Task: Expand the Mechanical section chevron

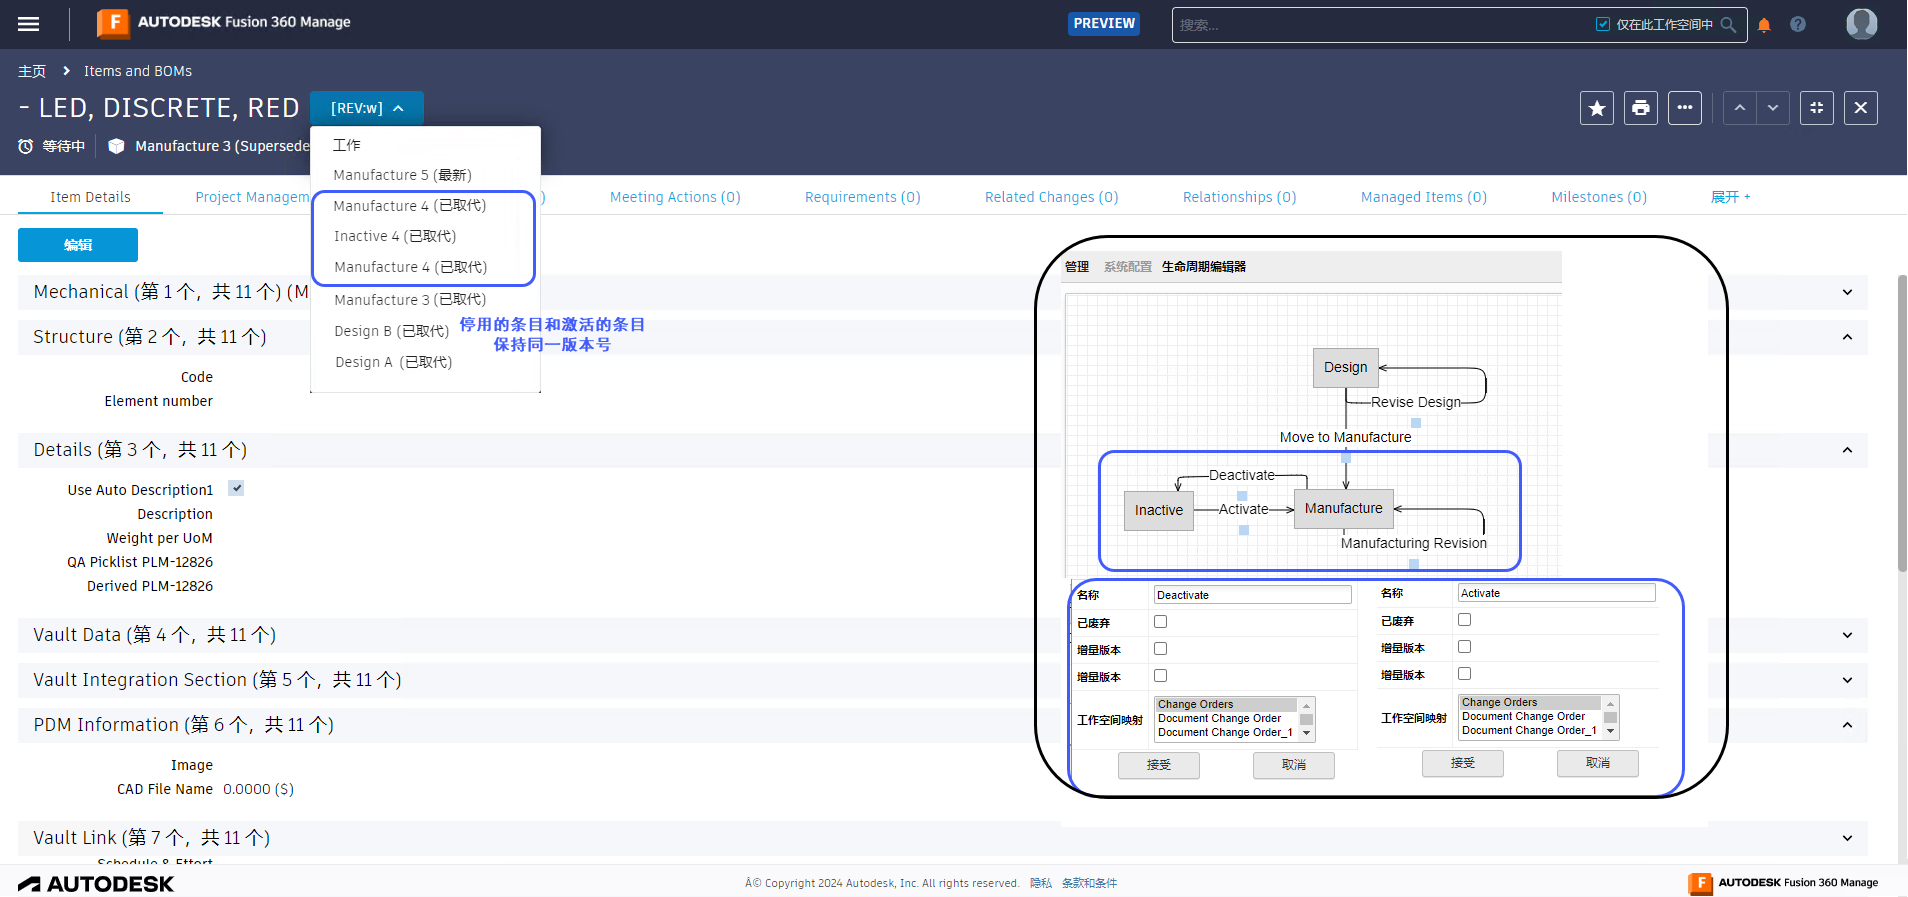Action: pos(1847,292)
